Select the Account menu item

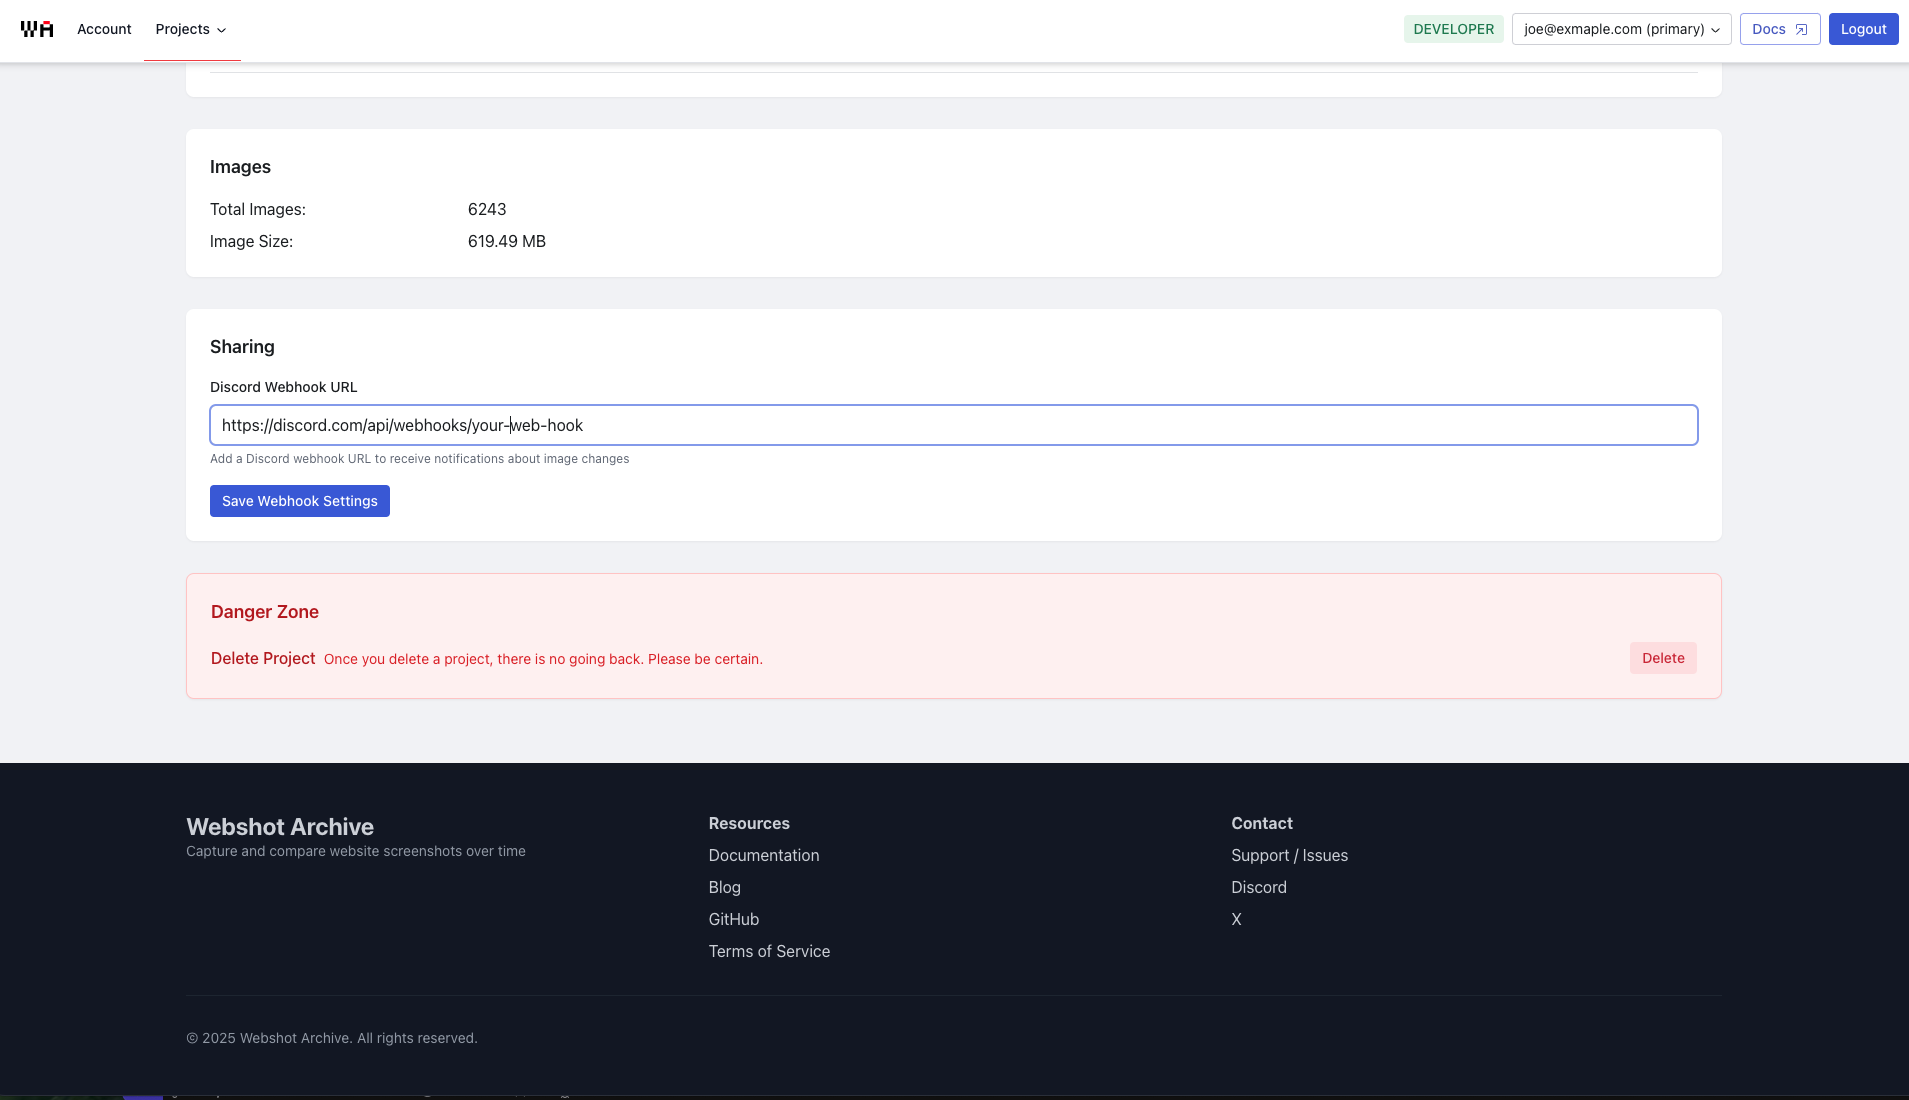point(104,29)
